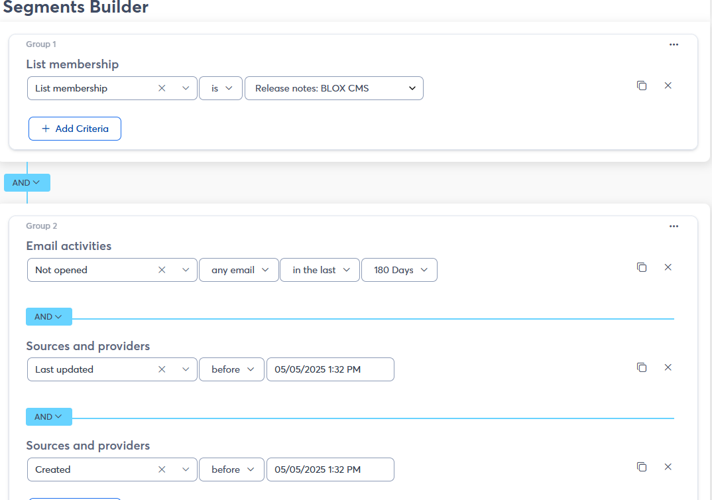Duplicate the List membership criteria row

click(x=642, y=86)
